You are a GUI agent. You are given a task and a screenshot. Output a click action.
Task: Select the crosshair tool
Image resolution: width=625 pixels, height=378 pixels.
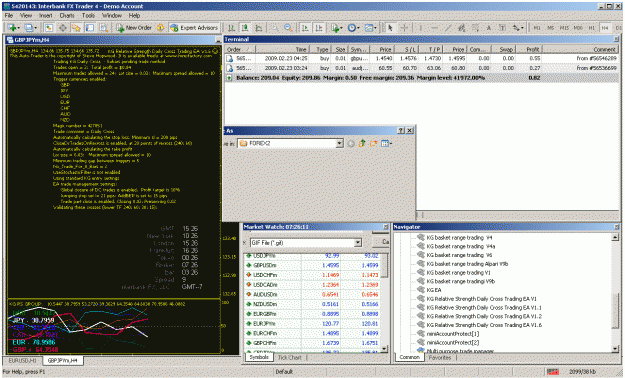pos(404,28)
